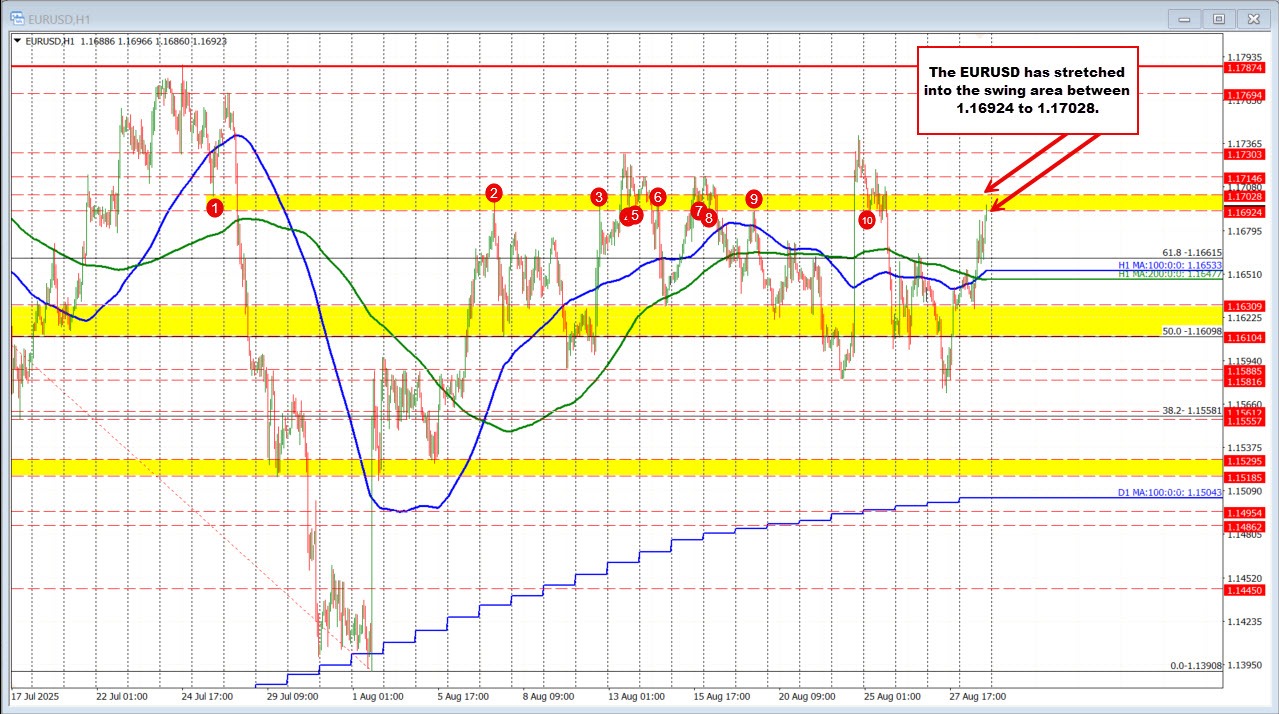The image size is (1279, 714).
Task: Select the 1.17694 price level label
Action: pyautogui.click(x=1244, y=93)
